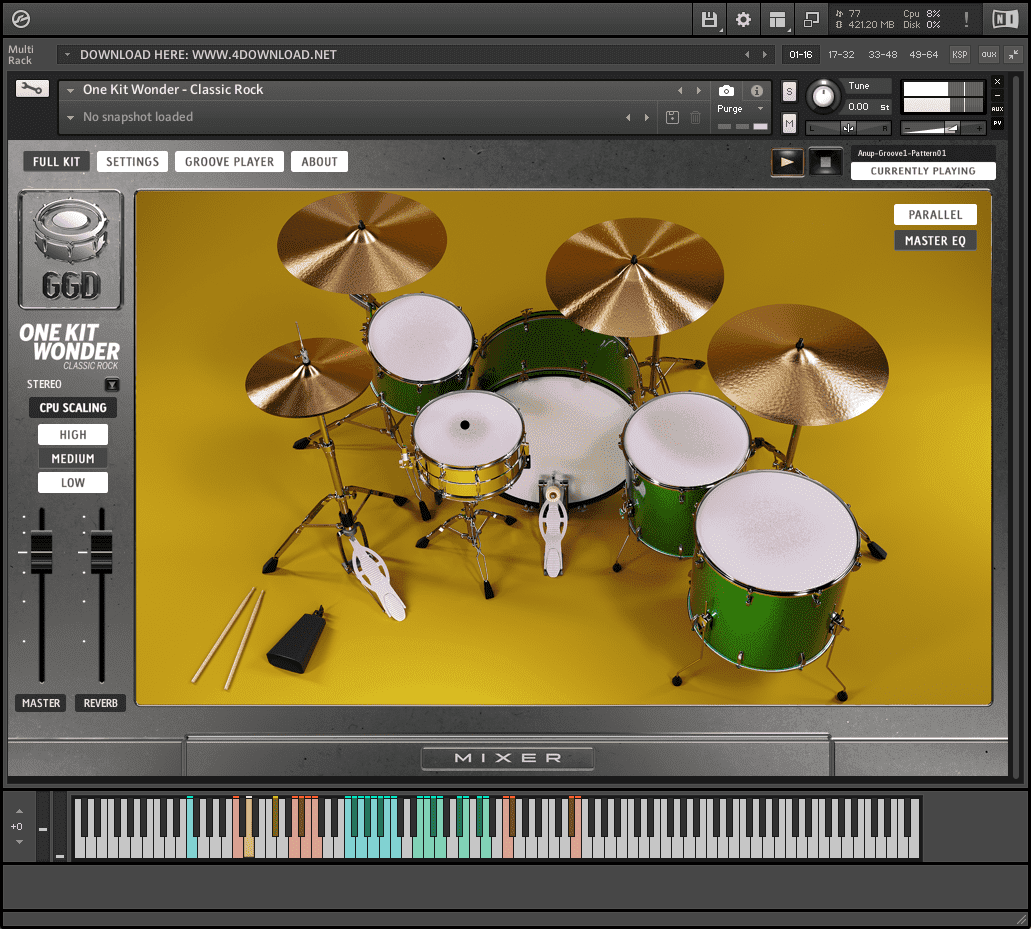Open the ABOUT tab
The image size is (1031, 929).
[x=319, y=162]
